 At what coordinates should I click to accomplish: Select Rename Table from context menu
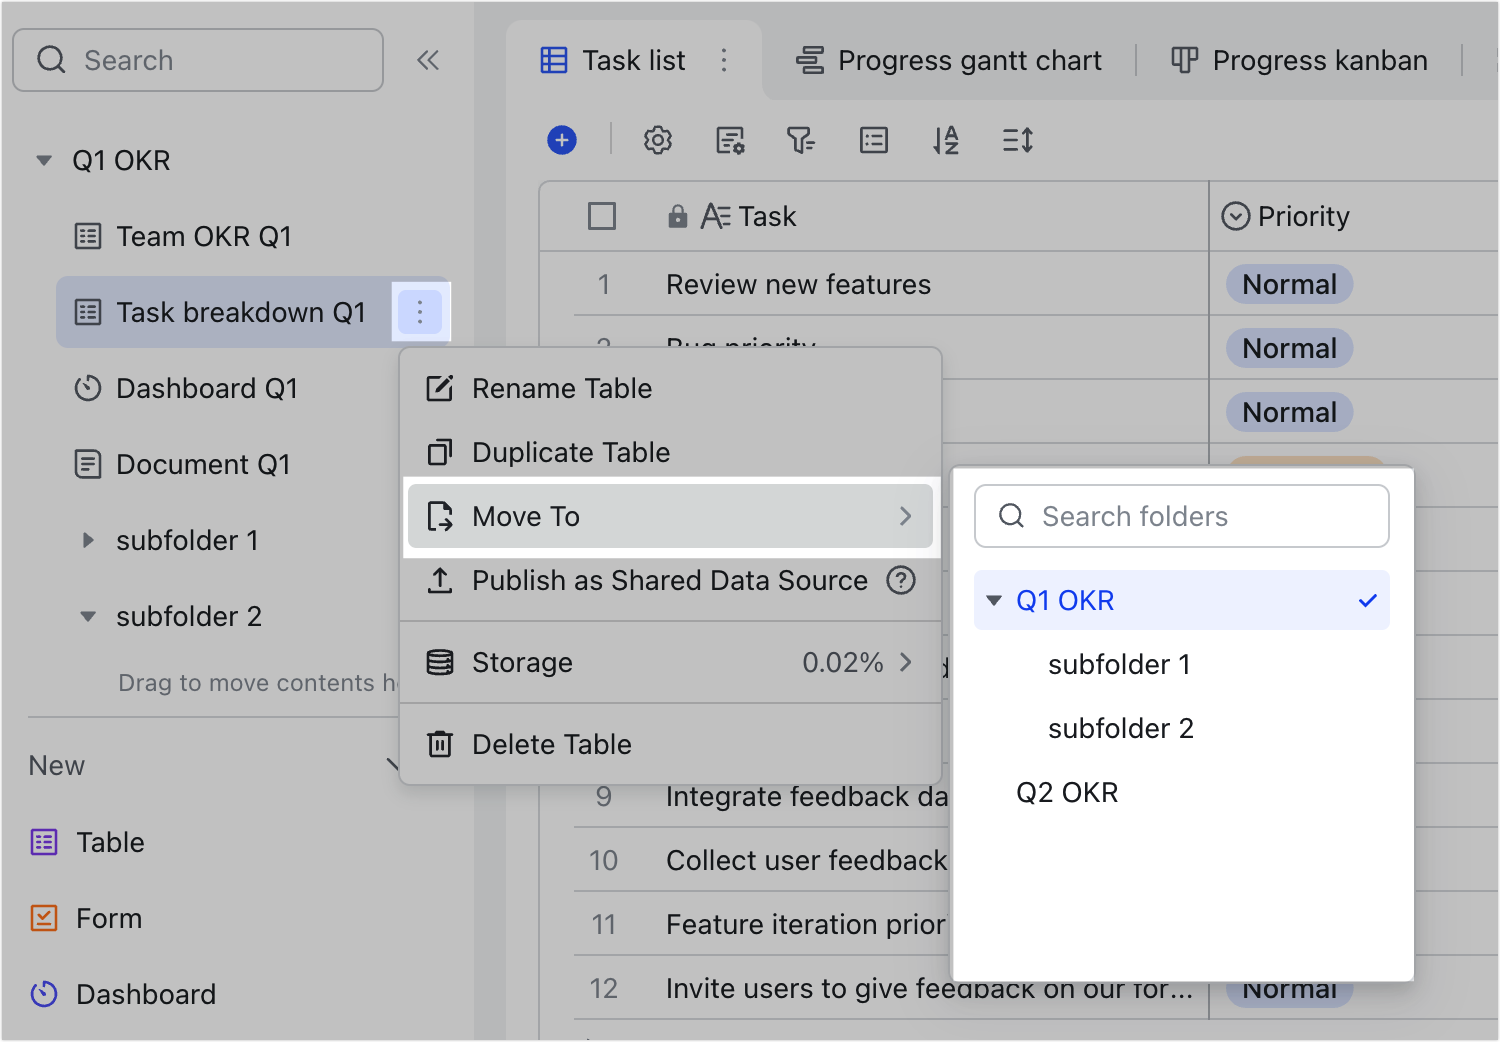tap(561, 388)
